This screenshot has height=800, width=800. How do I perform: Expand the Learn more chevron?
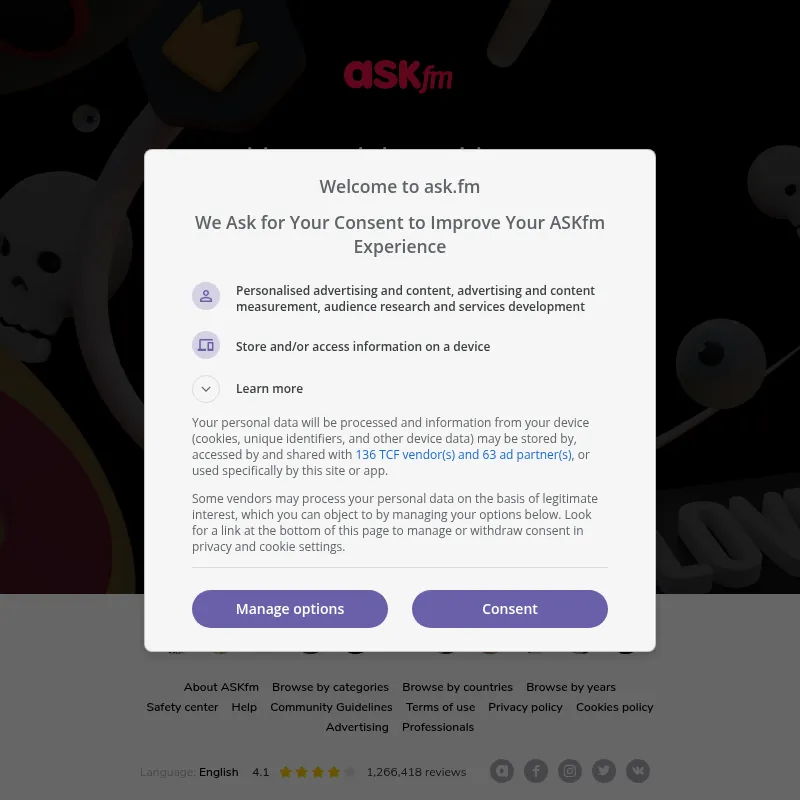pyautogui.click(x=206, y=389)
